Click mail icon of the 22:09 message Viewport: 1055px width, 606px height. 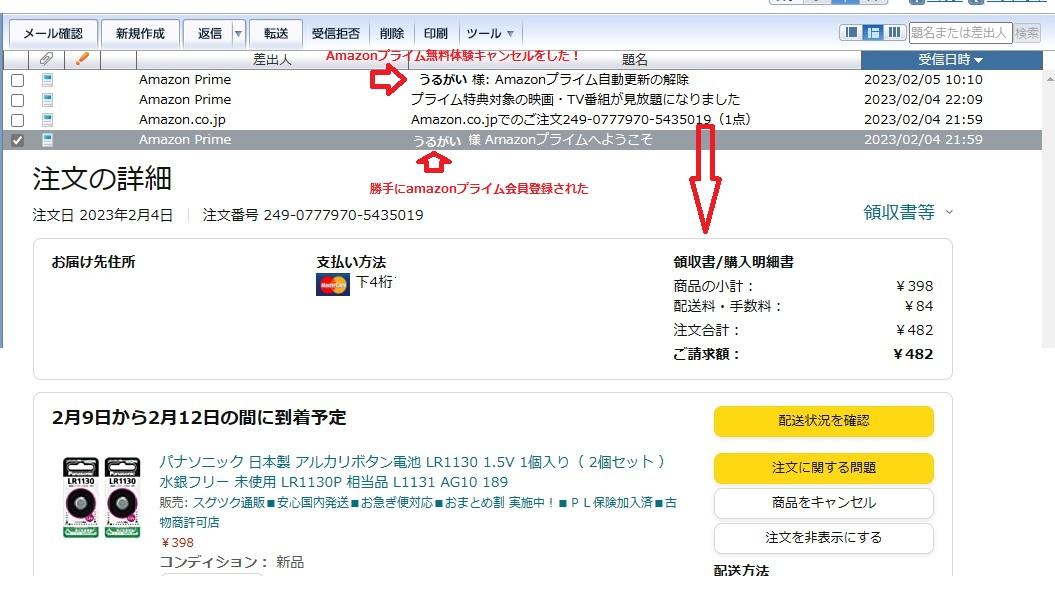[47, 100]
